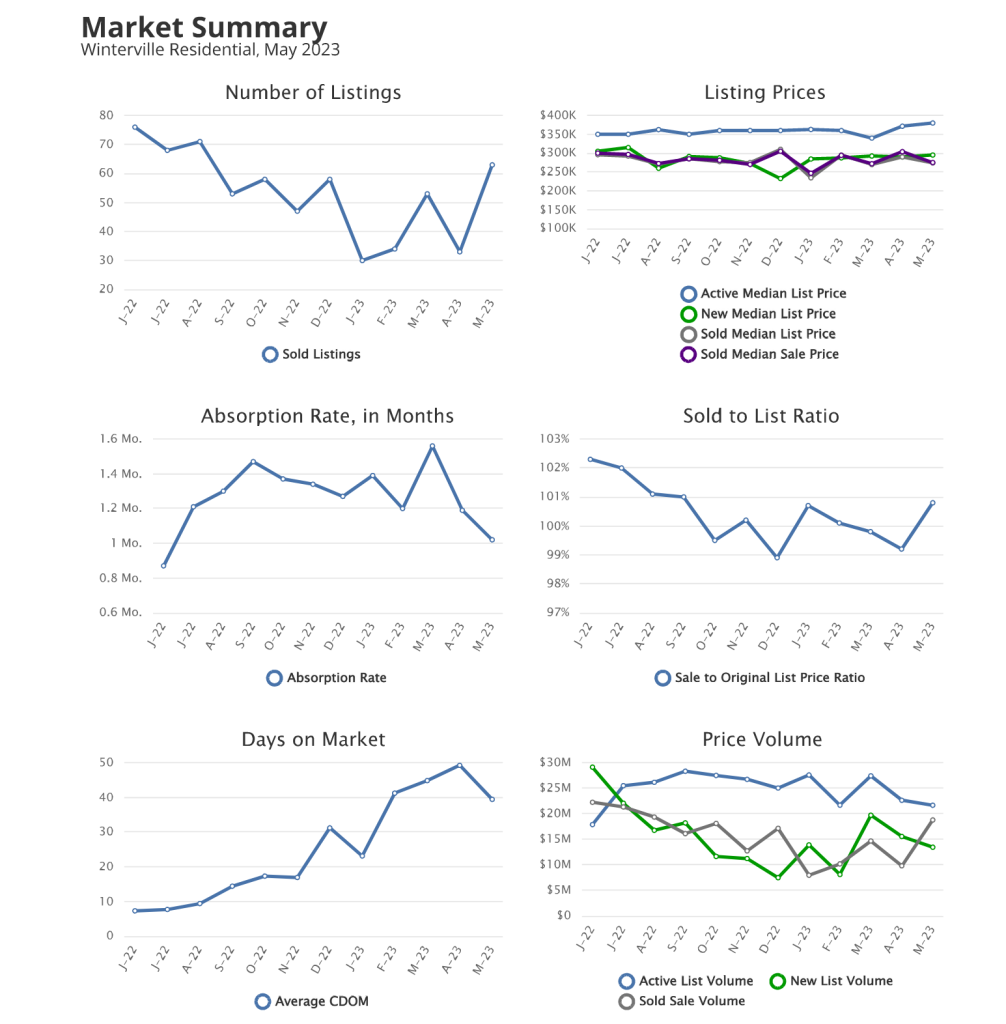Click the Market Summary heading
This screenshot has height=1024, width=1006.
203,27
